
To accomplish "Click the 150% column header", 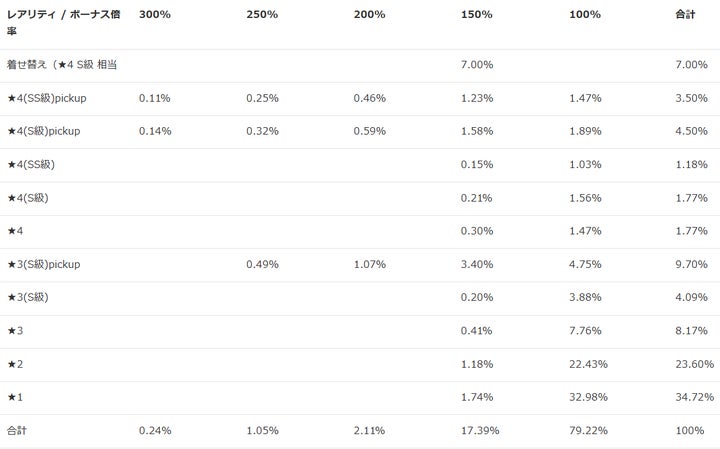I will coord(477,15).
